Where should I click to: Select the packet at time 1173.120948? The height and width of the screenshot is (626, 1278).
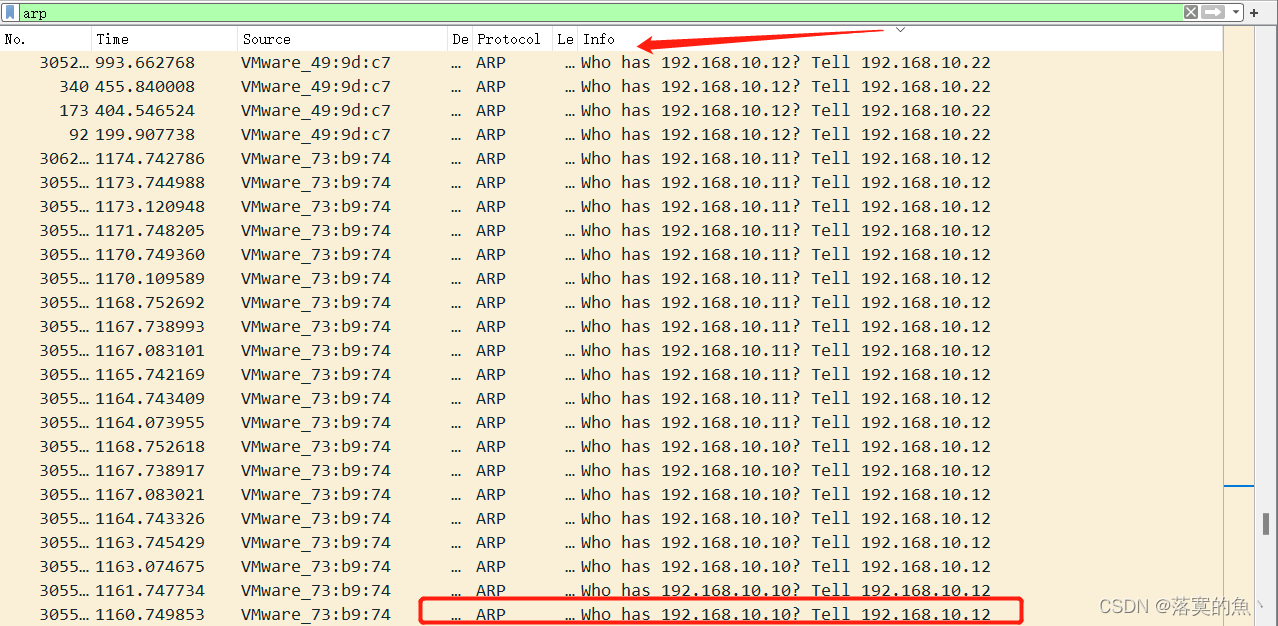click(x=611, y=206)
